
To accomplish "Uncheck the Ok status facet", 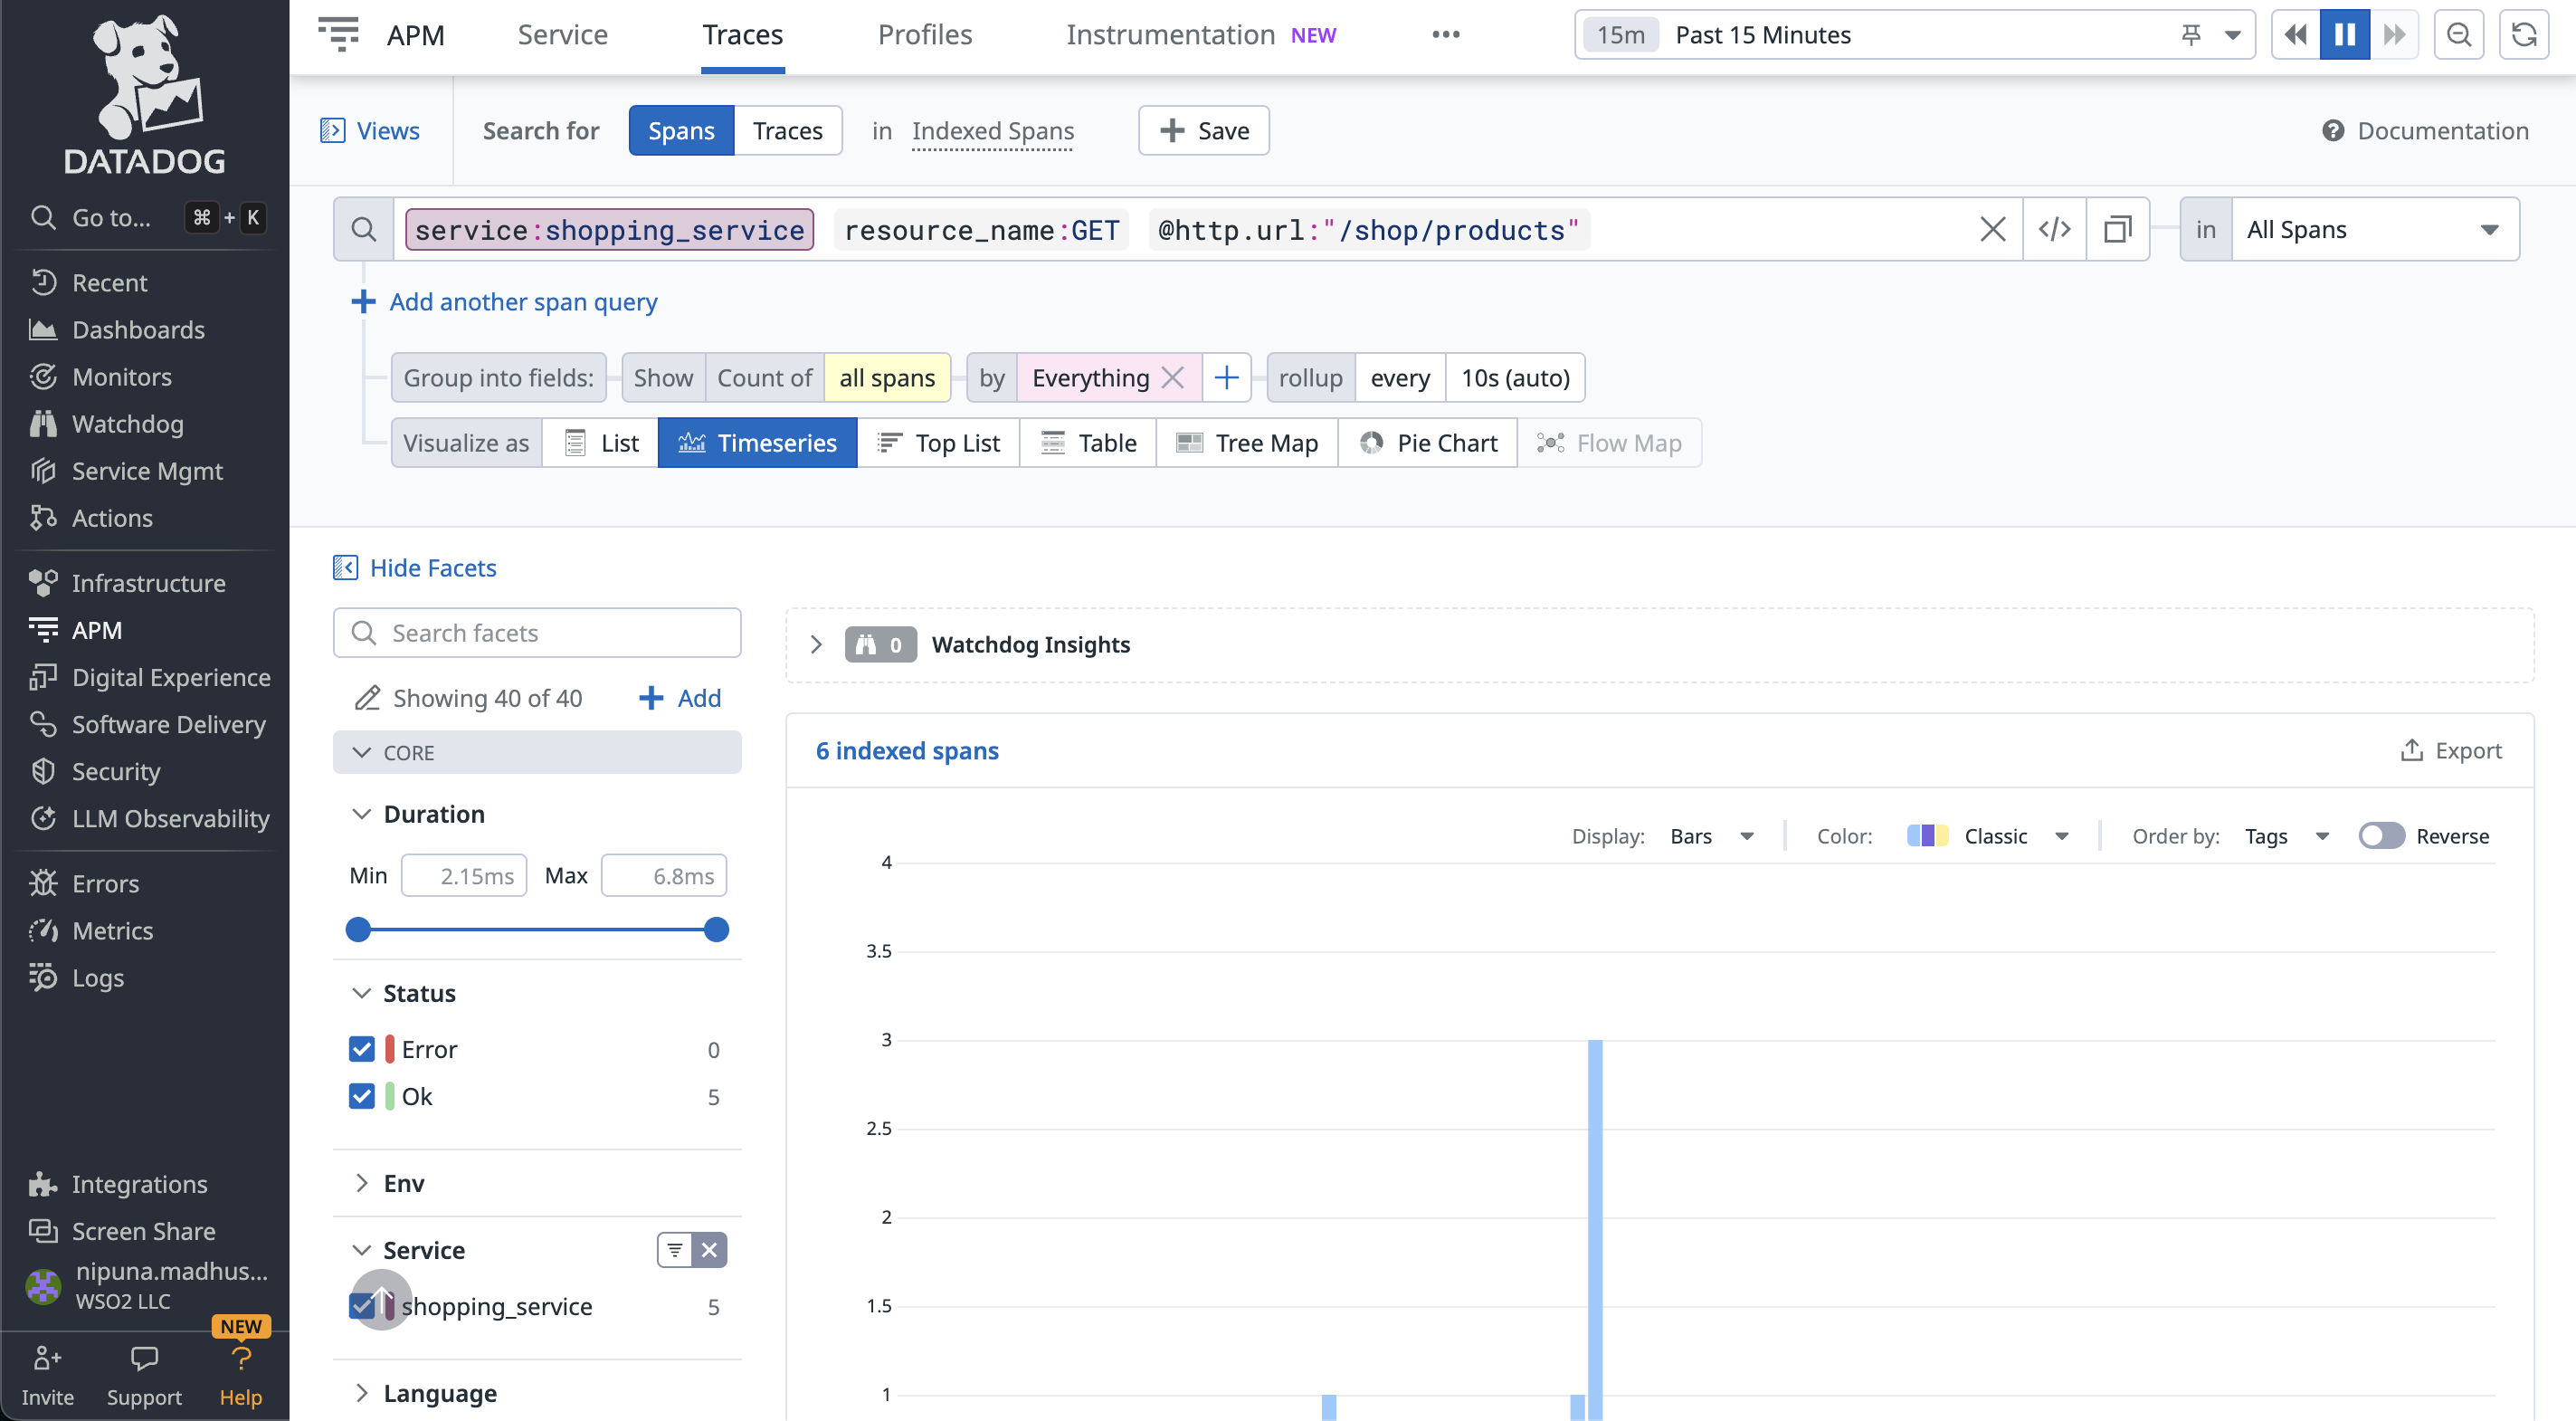I will (361, 1096).
